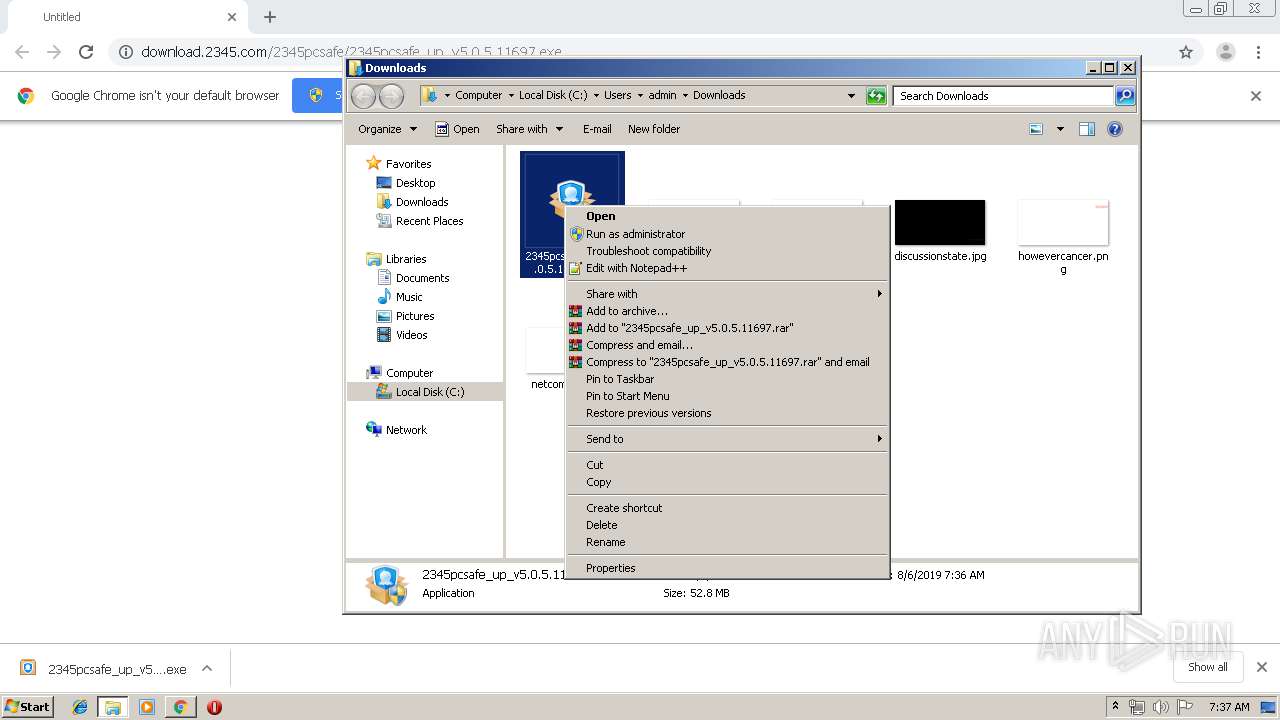Select Network in sidebar
The width and height of the screenshot is (1280, 720).
click(x=396, y=430)
